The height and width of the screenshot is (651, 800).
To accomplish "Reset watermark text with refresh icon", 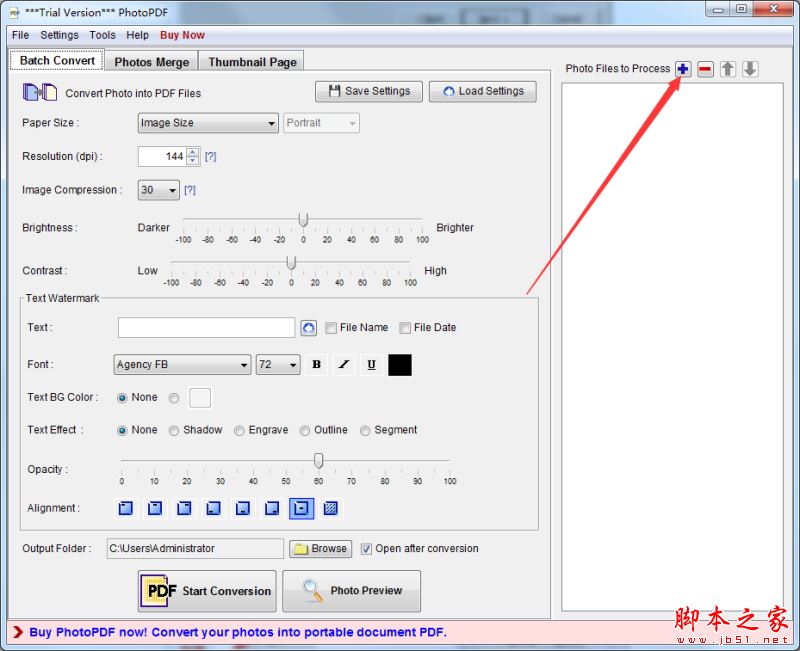I will (x=308, y=328).
